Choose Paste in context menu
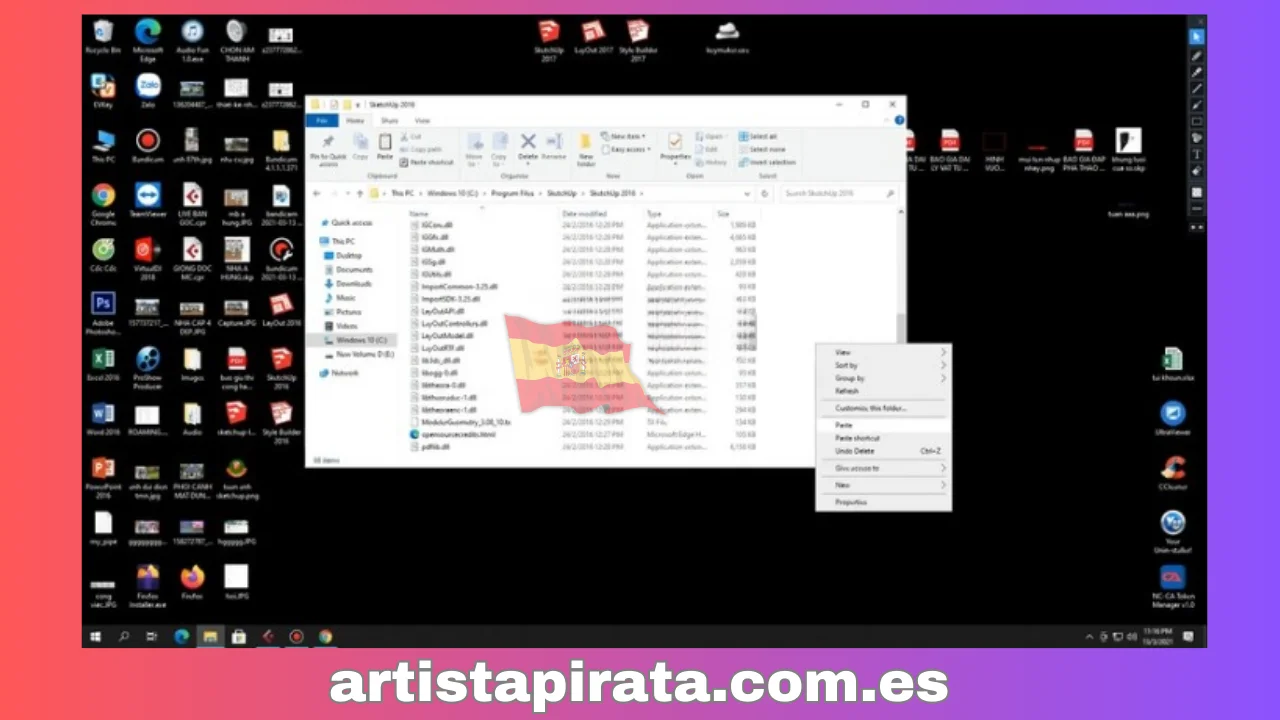 point(883,425)
